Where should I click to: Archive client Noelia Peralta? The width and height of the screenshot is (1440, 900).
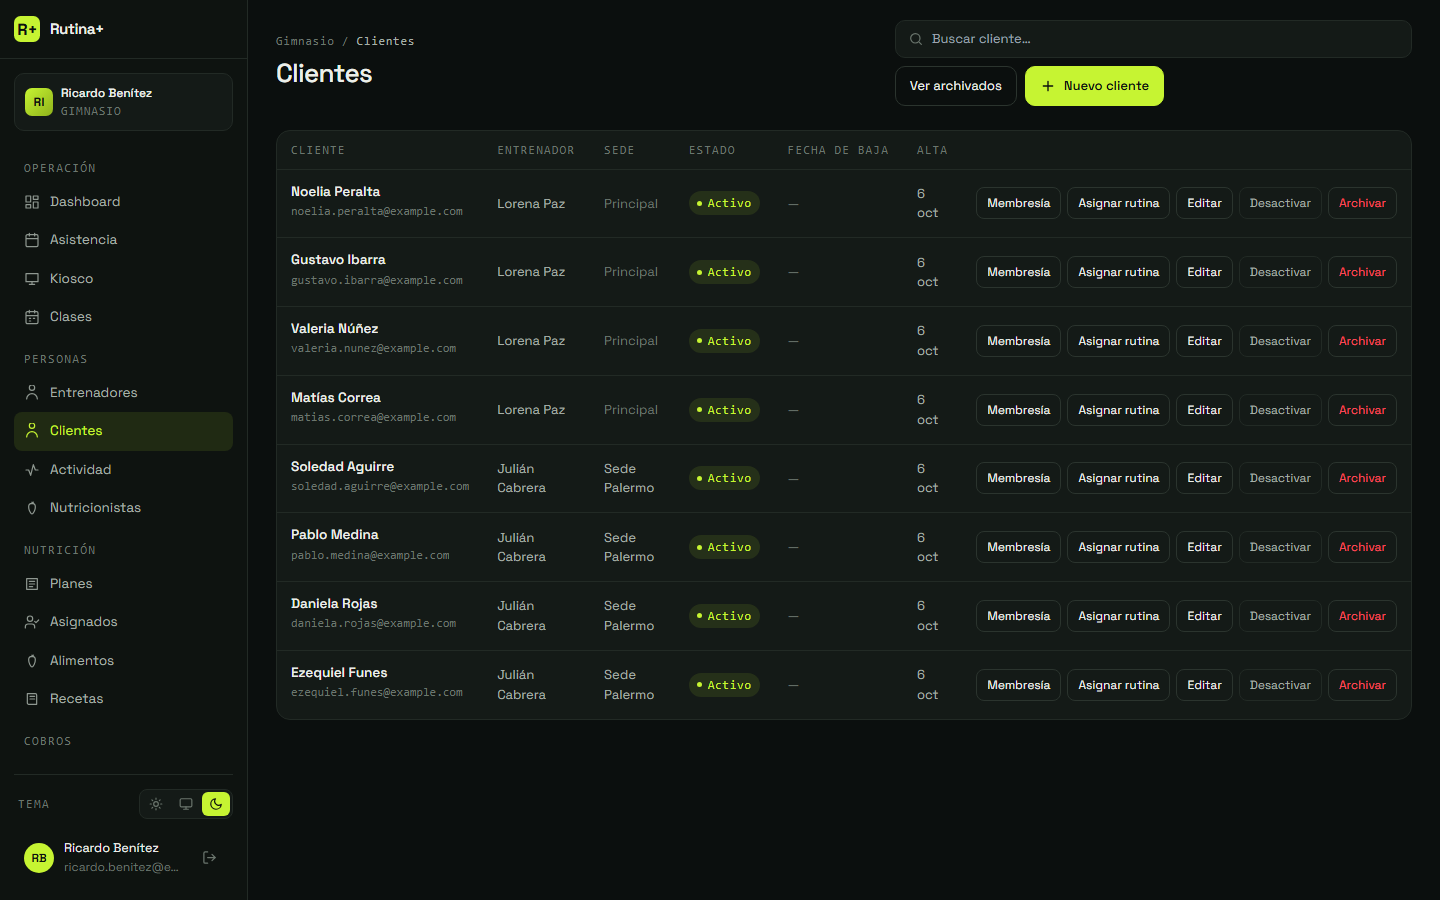(x=1362, y=203)
